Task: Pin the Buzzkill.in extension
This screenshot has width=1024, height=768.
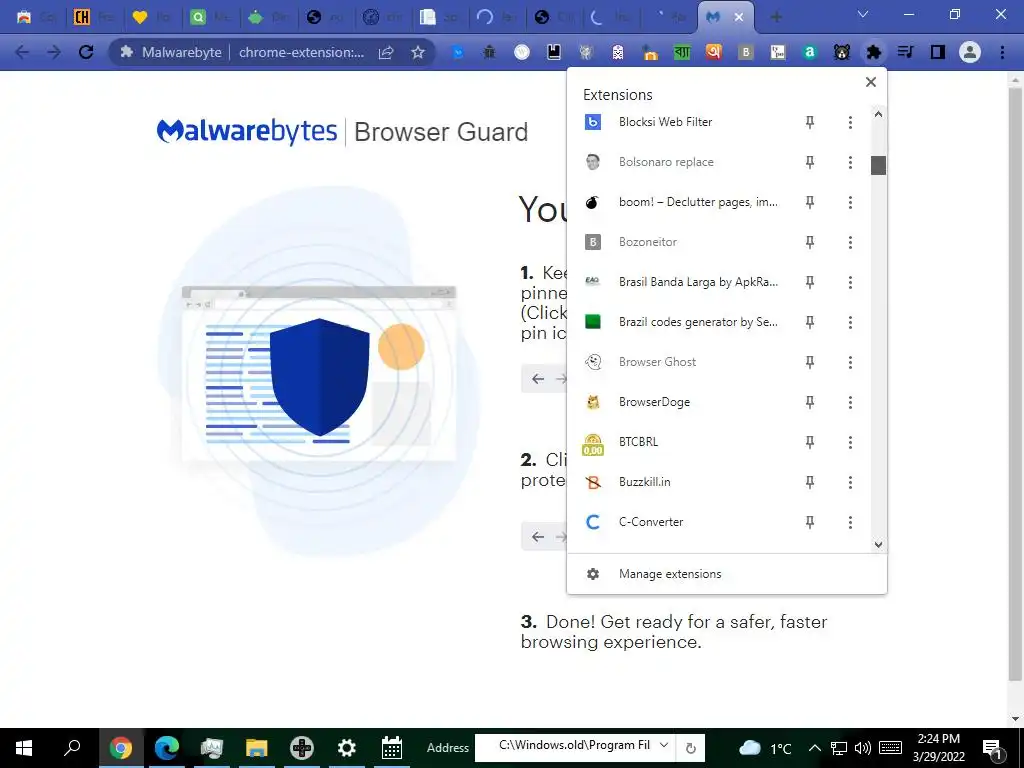Action: click(810, 482)
